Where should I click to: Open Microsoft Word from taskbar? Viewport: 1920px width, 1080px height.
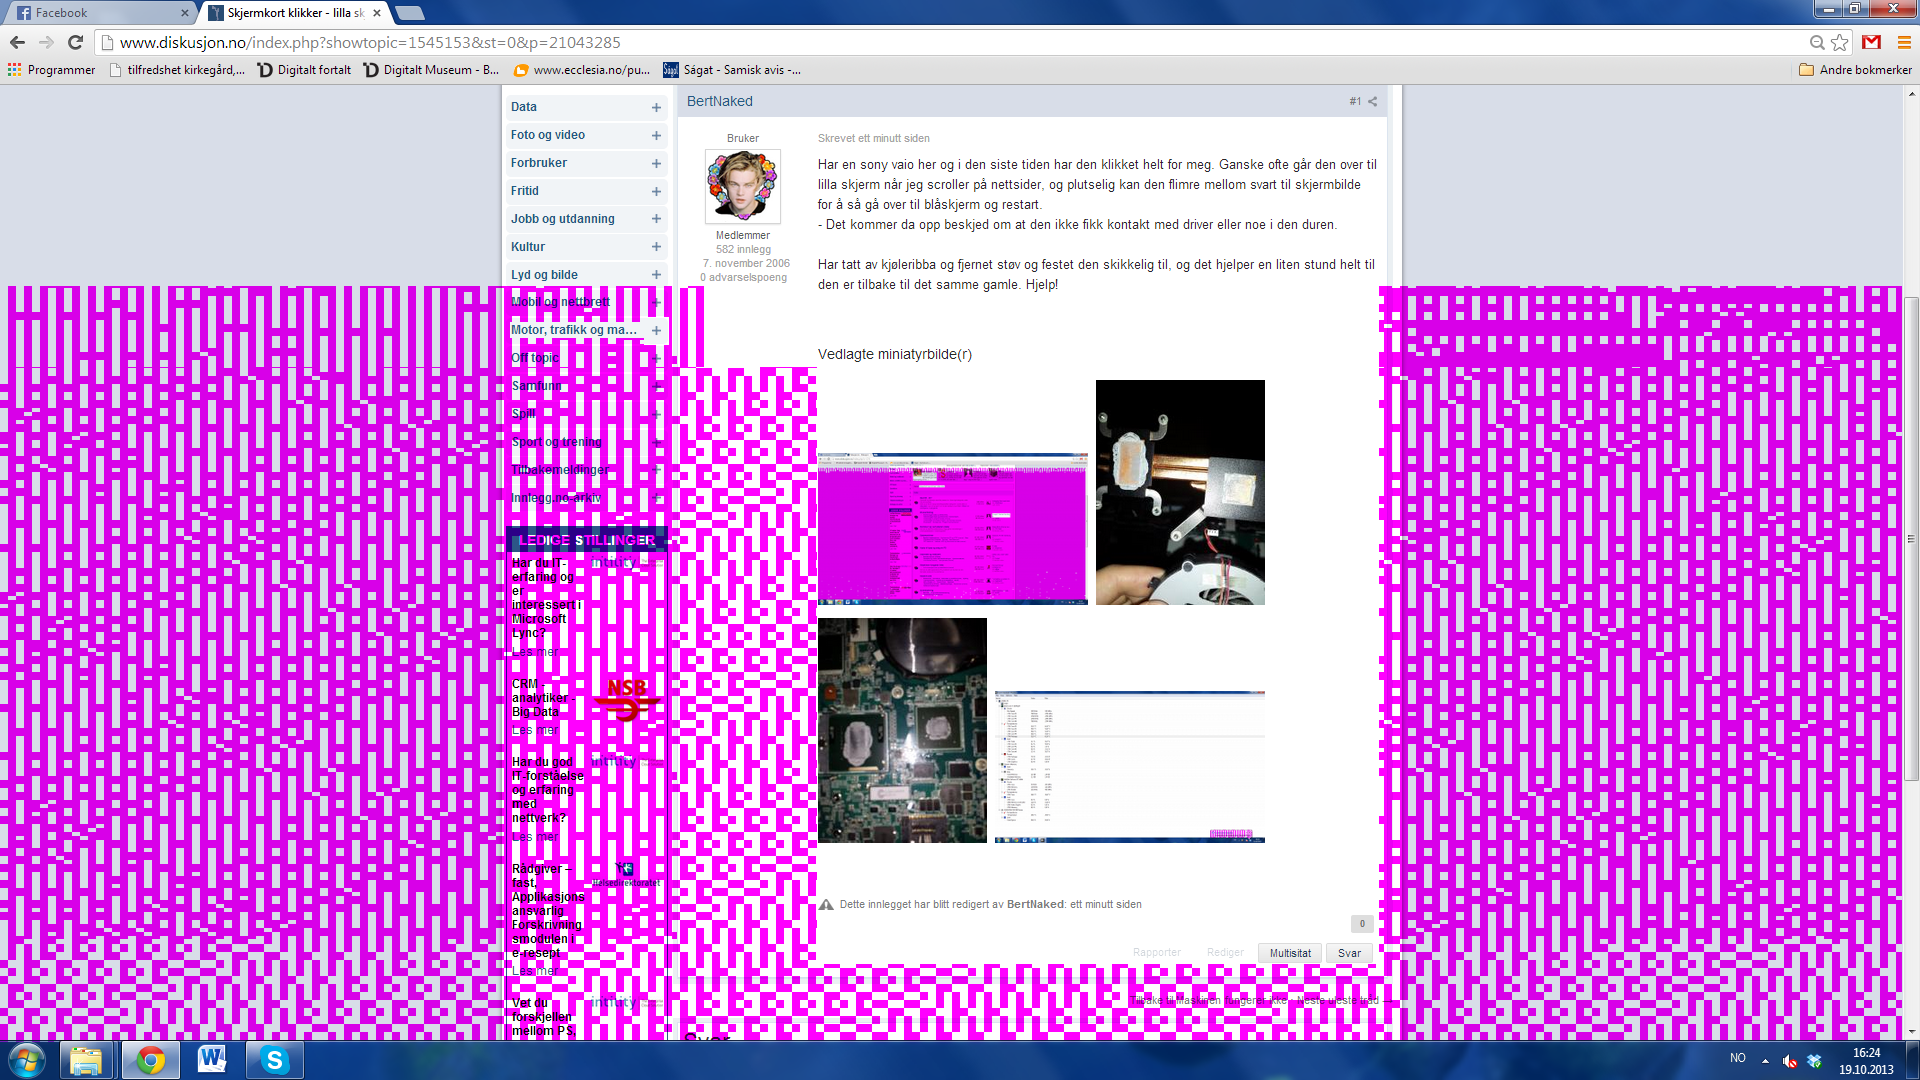click(212, 1060)
